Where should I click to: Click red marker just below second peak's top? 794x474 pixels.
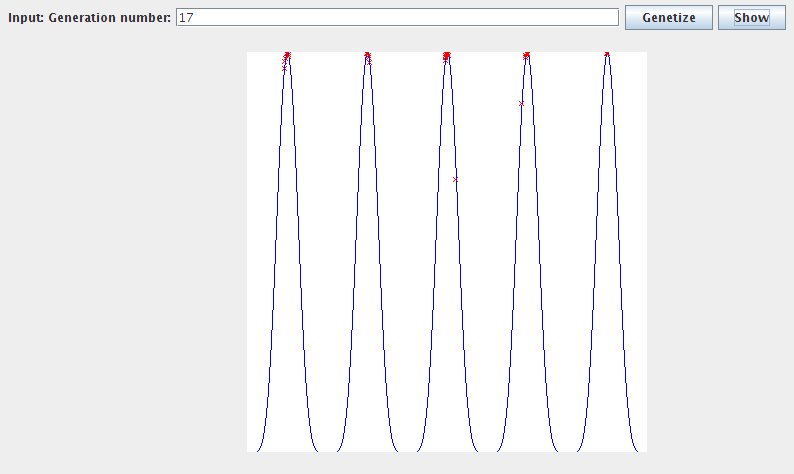(368, 62)
